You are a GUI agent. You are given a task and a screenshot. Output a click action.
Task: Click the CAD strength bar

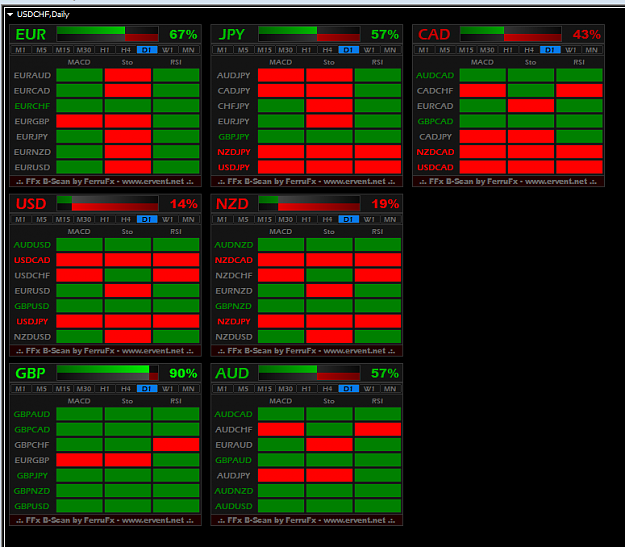(511, 34)
